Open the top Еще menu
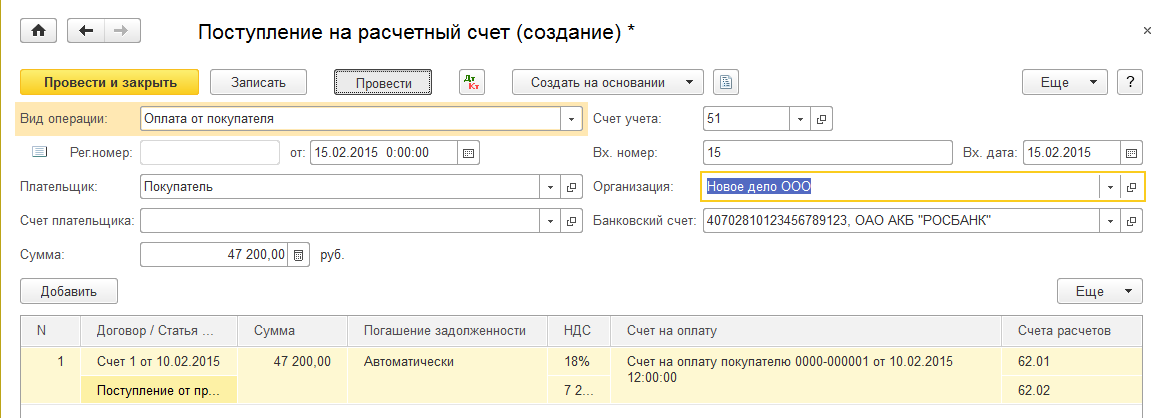This screenshot has width=1154, height=418. [x=1065, y=82]
